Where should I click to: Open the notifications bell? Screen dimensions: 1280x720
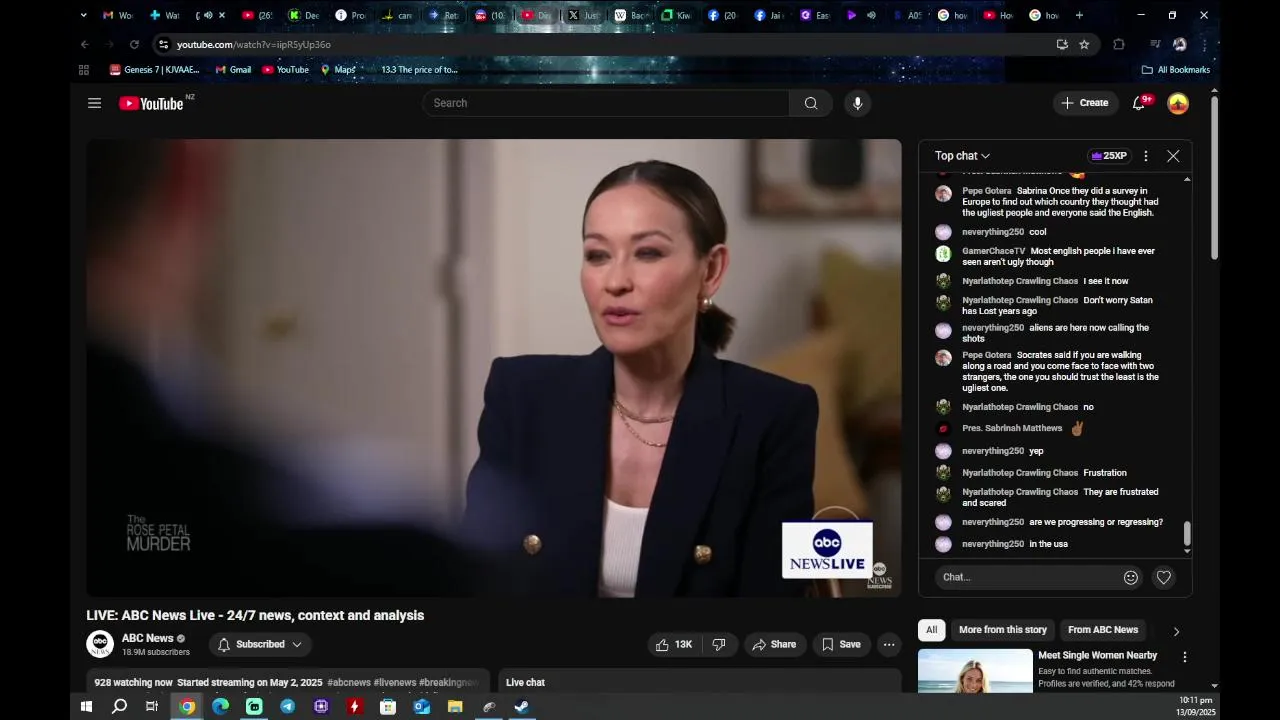tap(1138, 103)
